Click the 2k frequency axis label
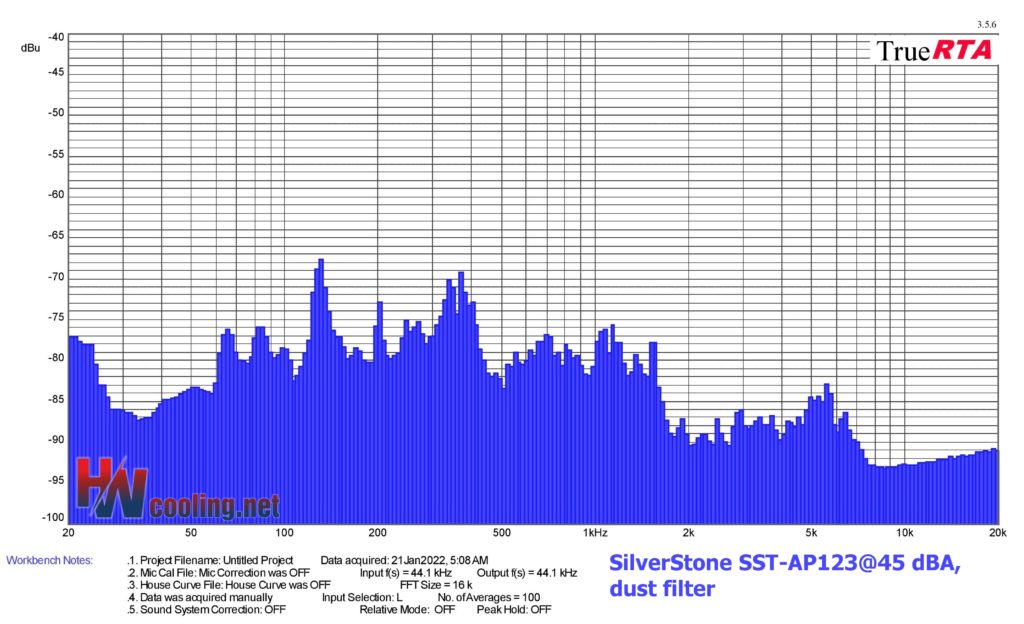The image size is (1024, 624). tap(688, 533)
